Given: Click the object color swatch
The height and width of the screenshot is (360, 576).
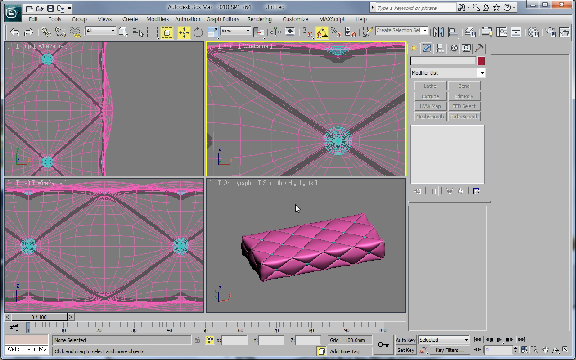Looking at the screenshot, I should 481,61.
